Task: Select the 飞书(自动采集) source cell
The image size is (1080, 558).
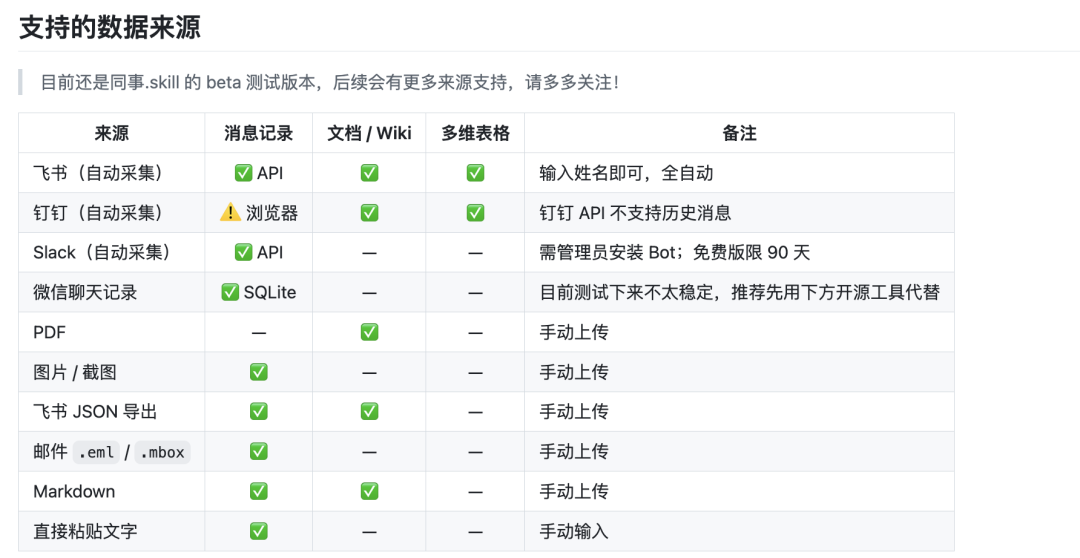Action: (x=112, y=173)
